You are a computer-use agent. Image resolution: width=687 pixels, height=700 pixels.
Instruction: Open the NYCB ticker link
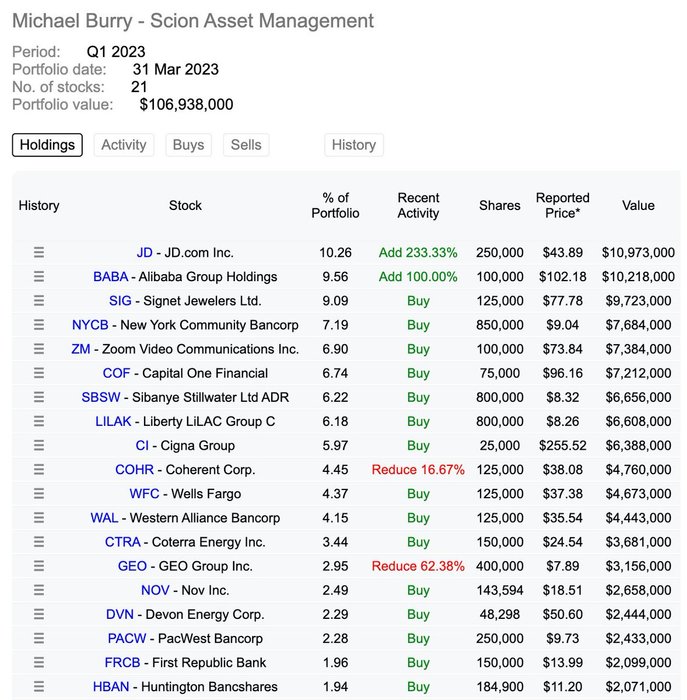(90, 325)
